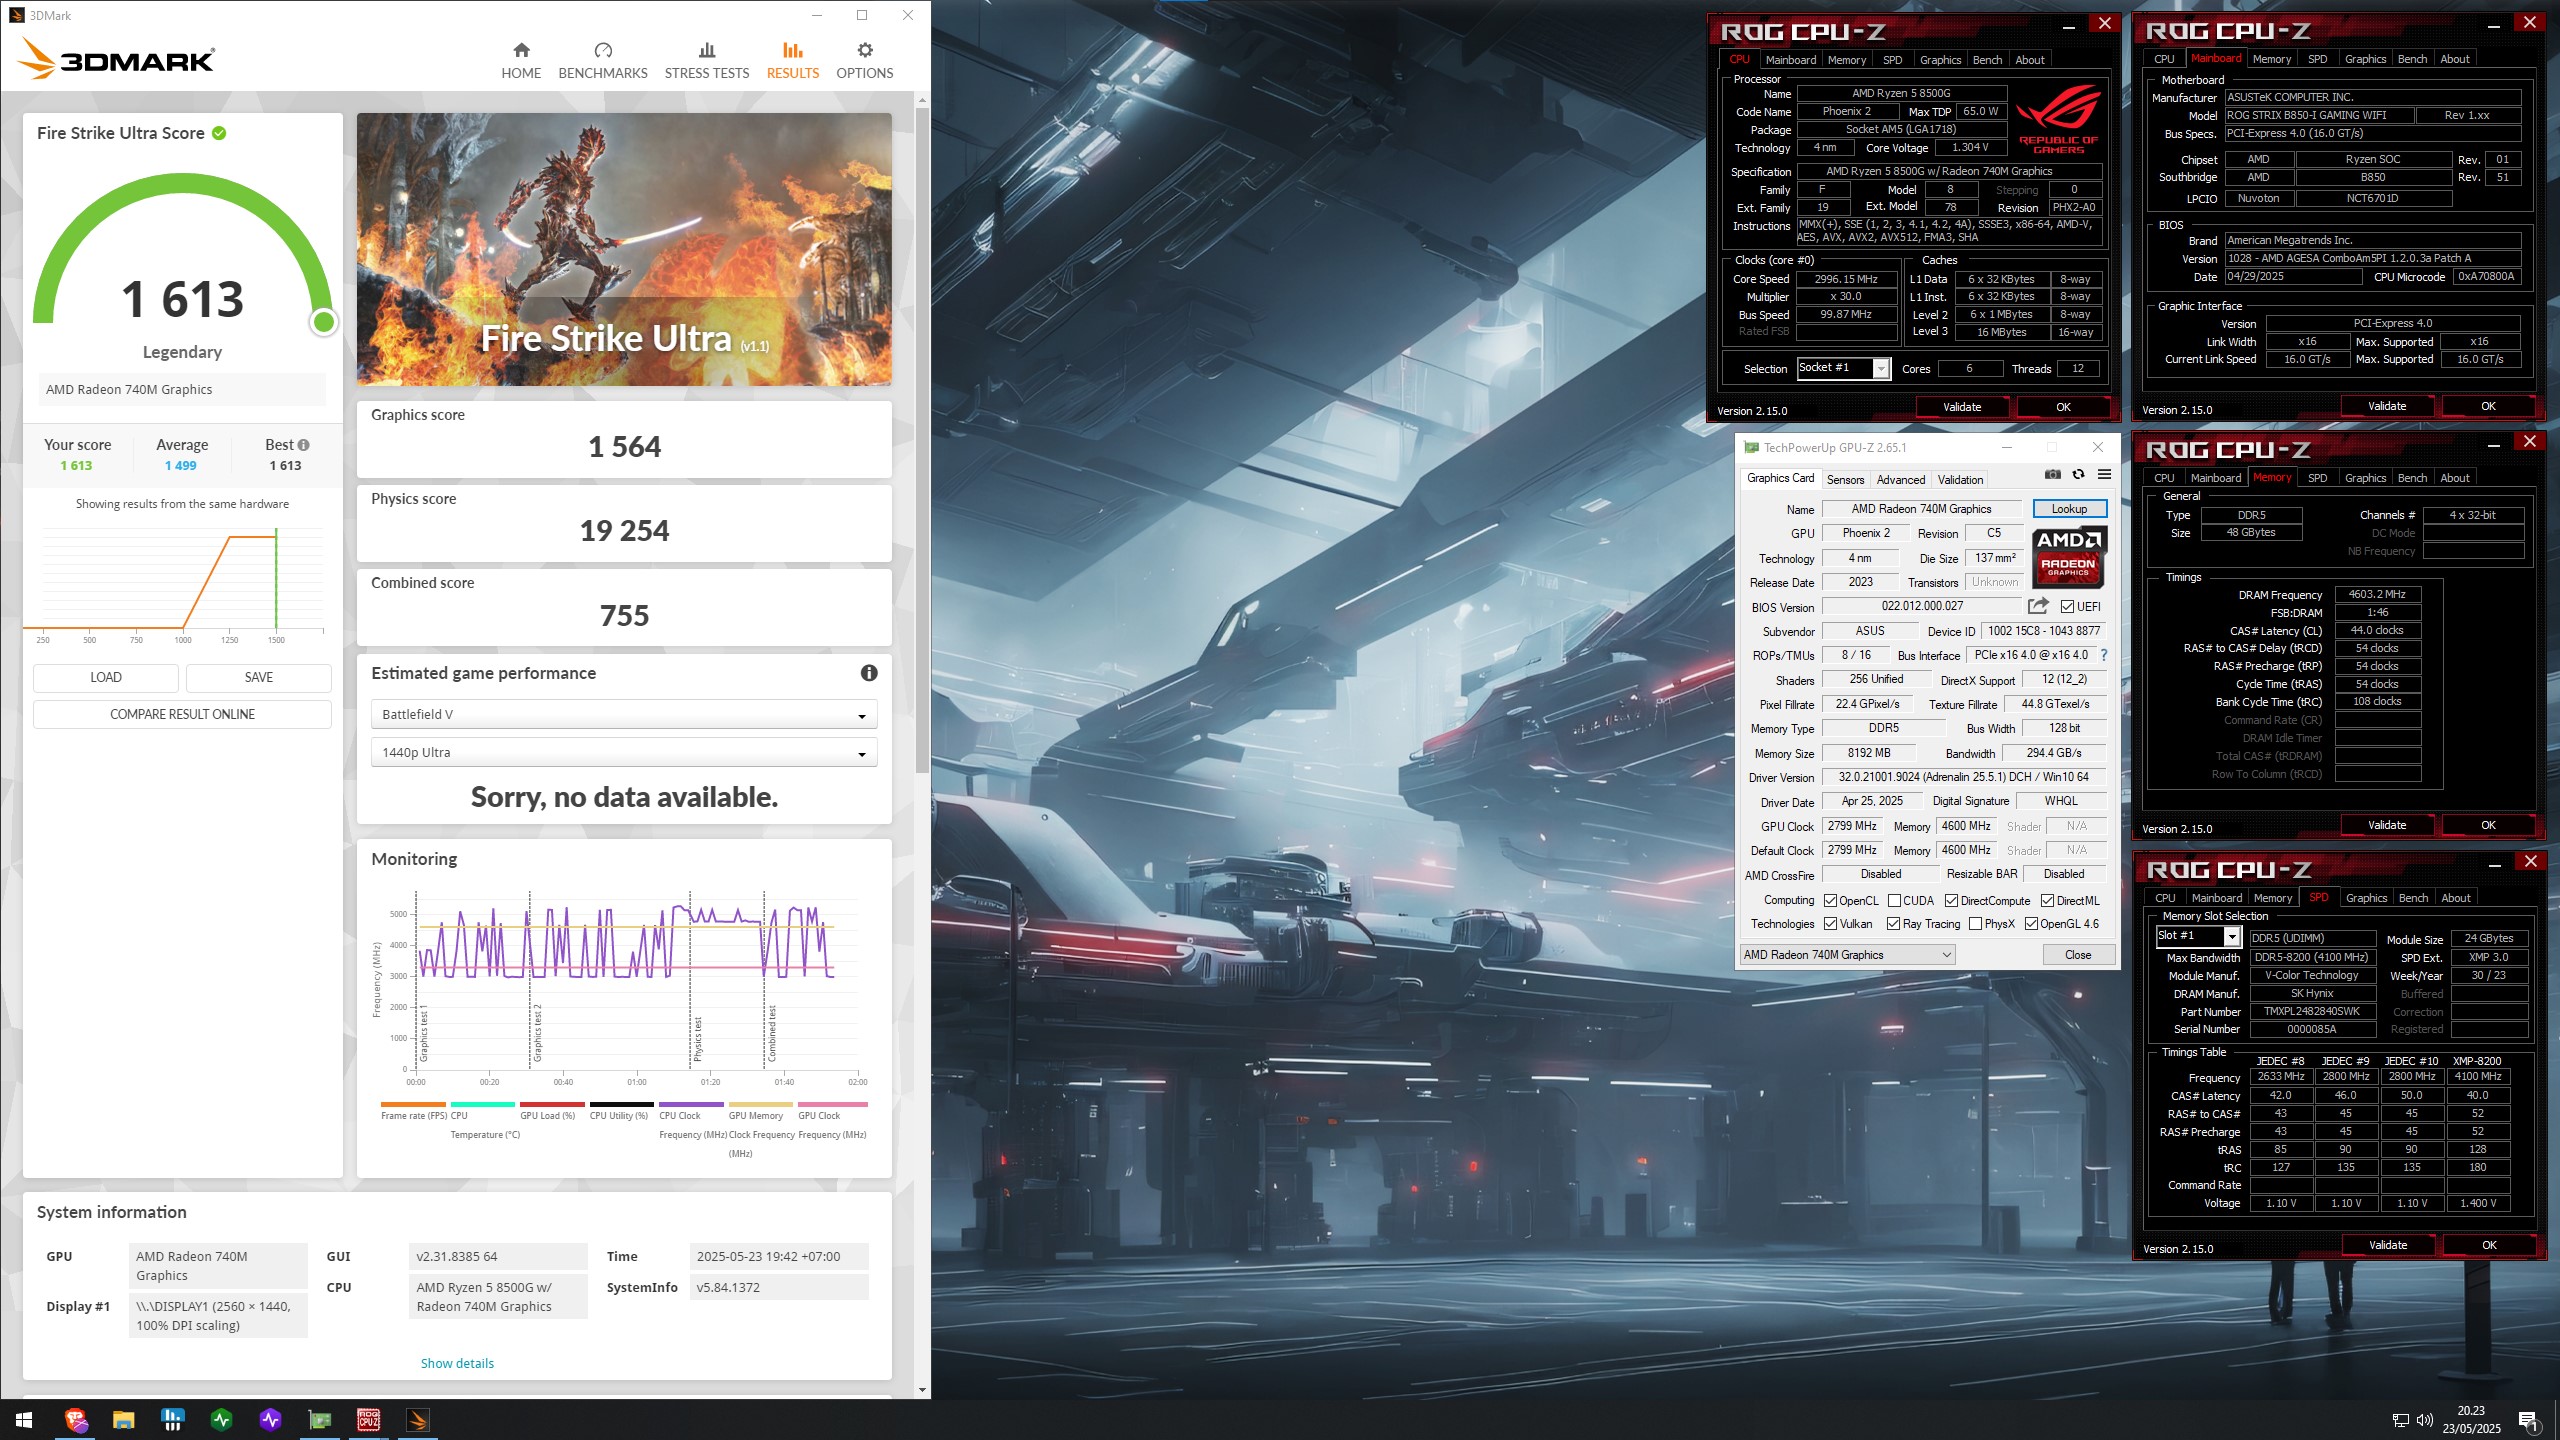The image size is (2560, 1440).
Task: Toggle the Vulkan checkbox in GPU-Z
Action: (1830, 924)
